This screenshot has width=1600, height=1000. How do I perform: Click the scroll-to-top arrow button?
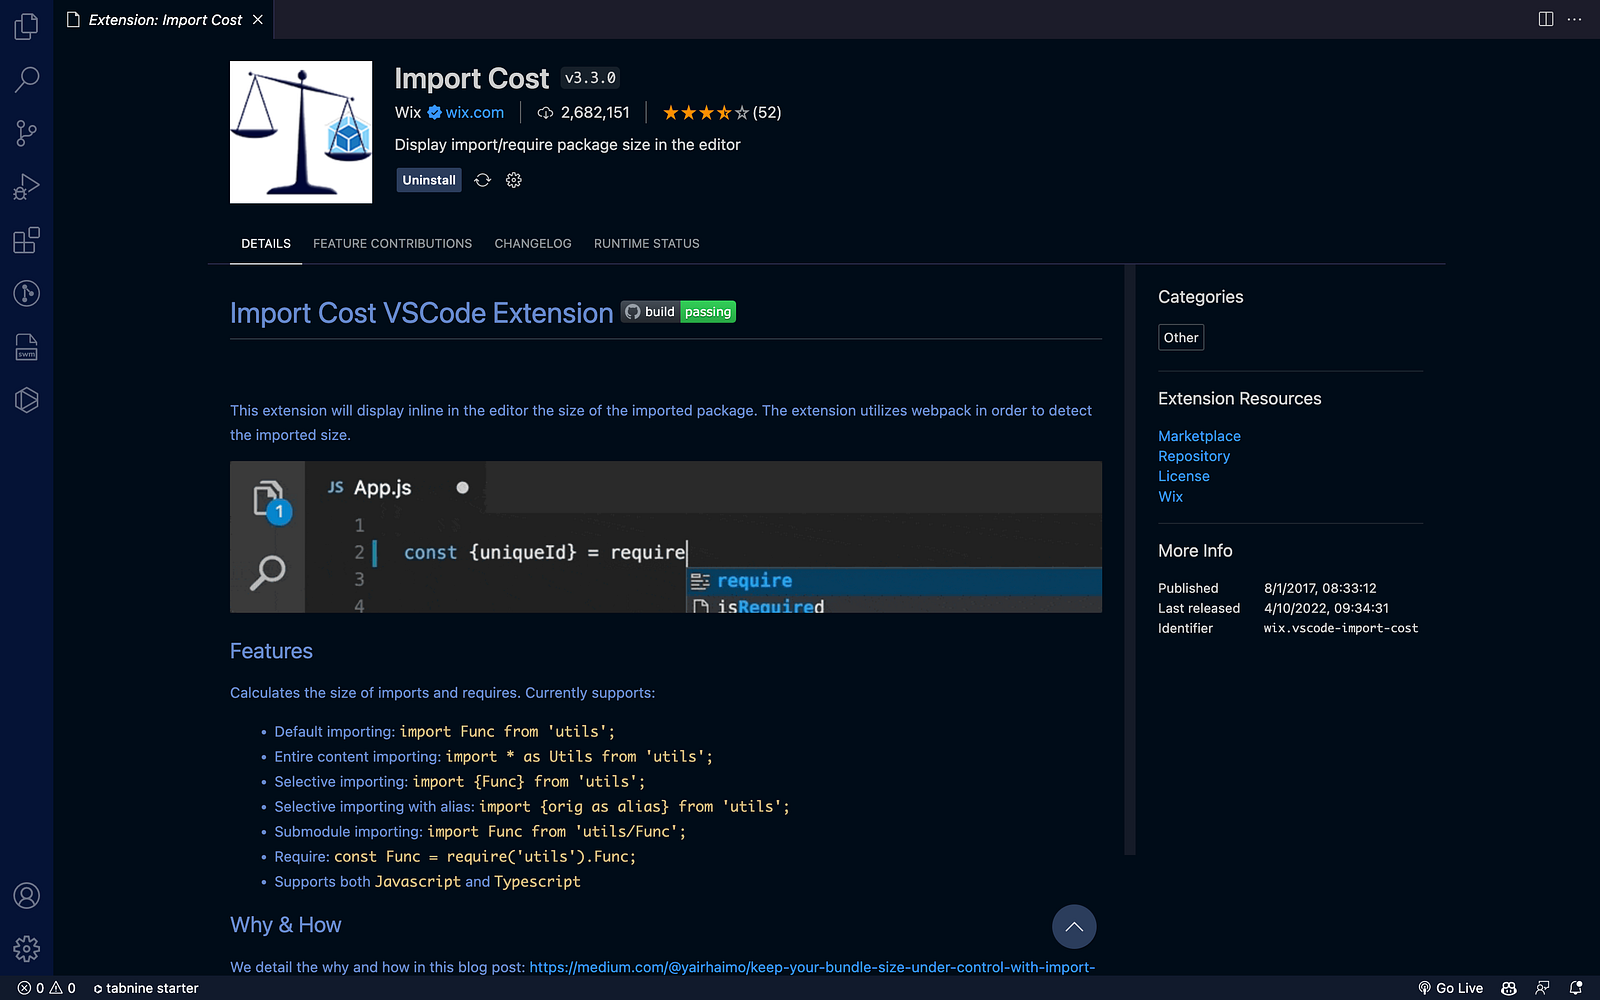click(1074, 927)
